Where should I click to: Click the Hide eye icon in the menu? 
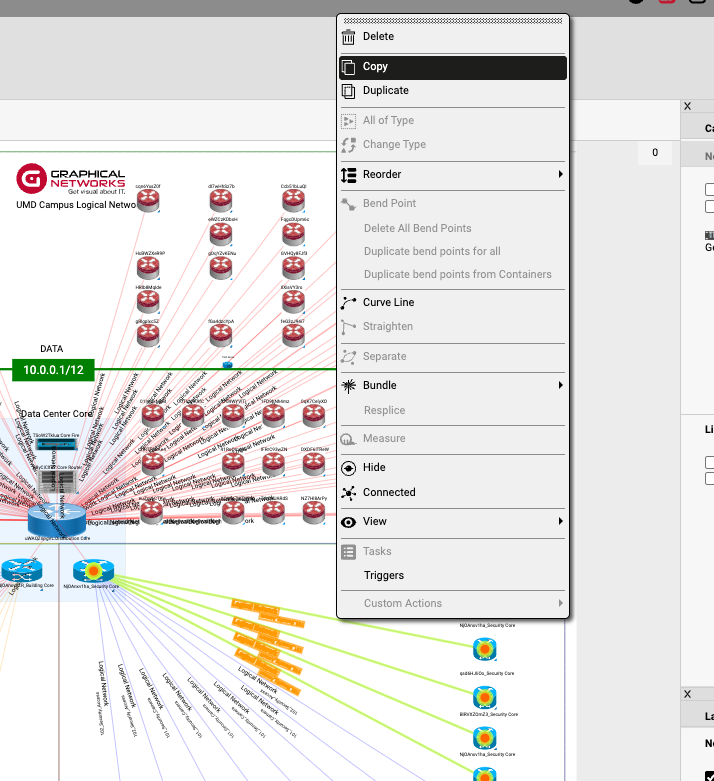tap(348, 468)
